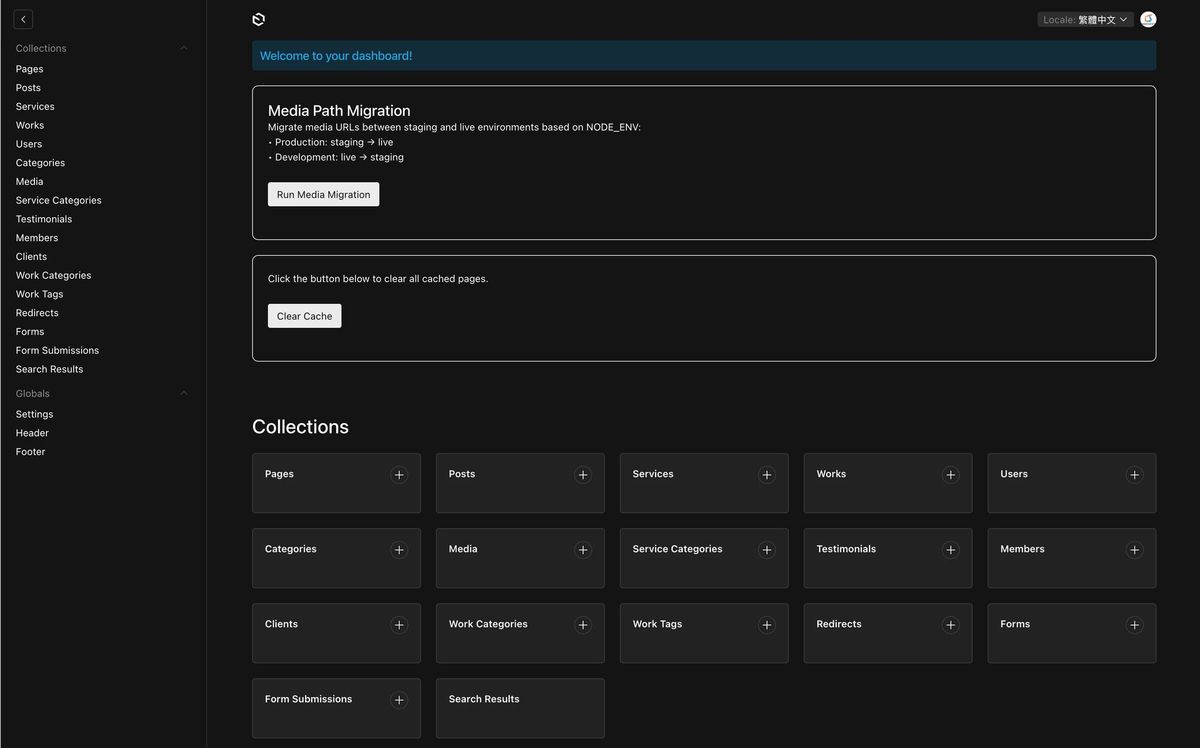Click plus icon on Media card
This screenshot has height=748, width=1200.
pos(583,550)
